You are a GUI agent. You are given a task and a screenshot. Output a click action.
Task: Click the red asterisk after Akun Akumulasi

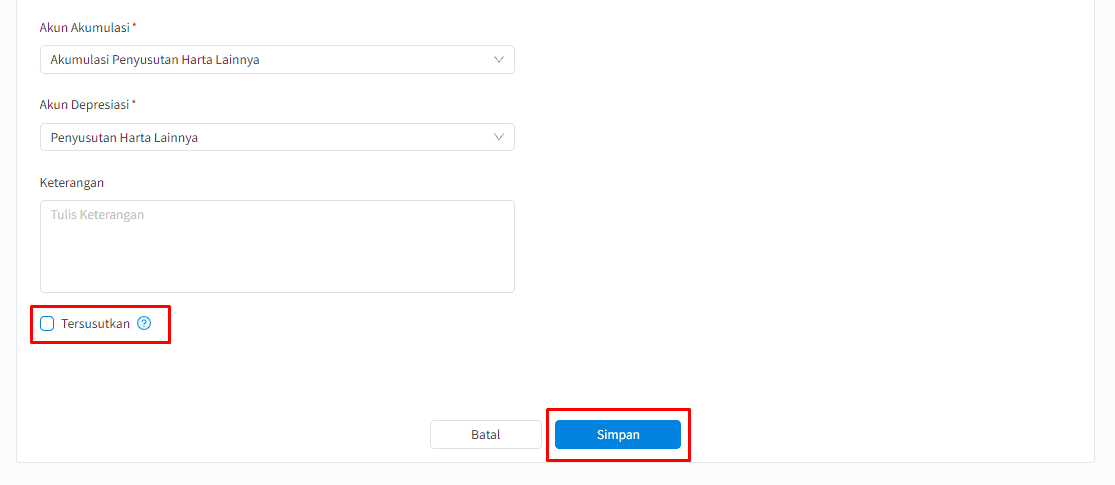[x=134, y=26]
